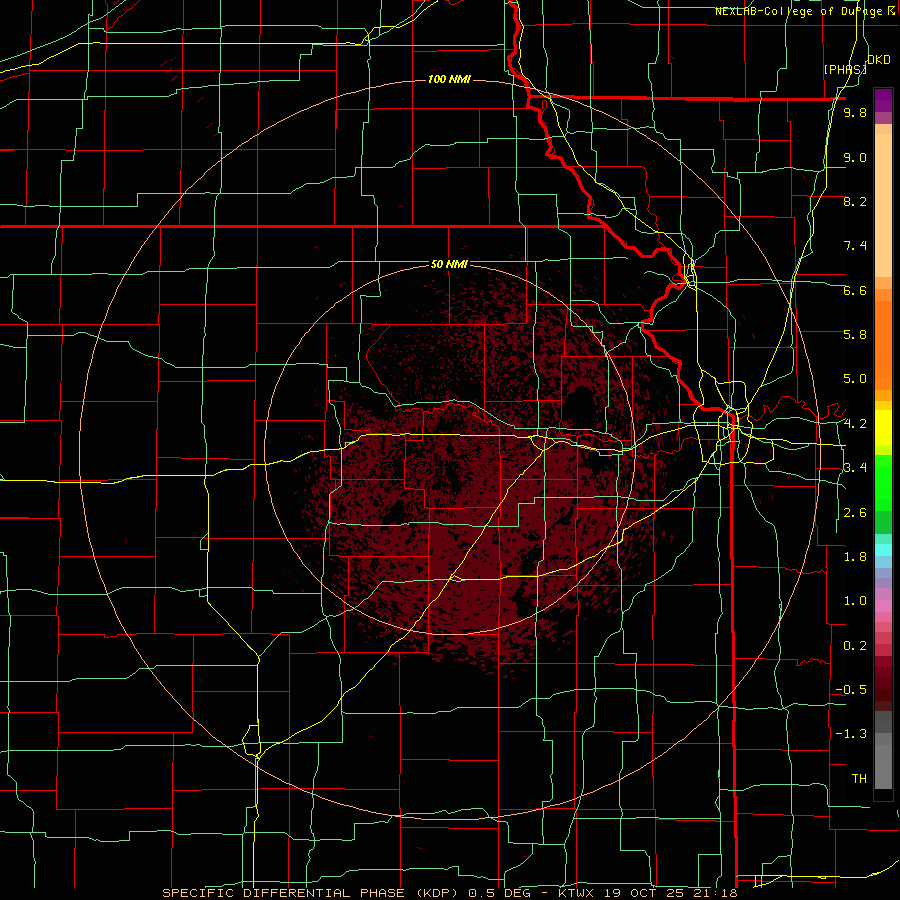
Task: Click the purple top segment of the color bar
Action: (883, 100)
